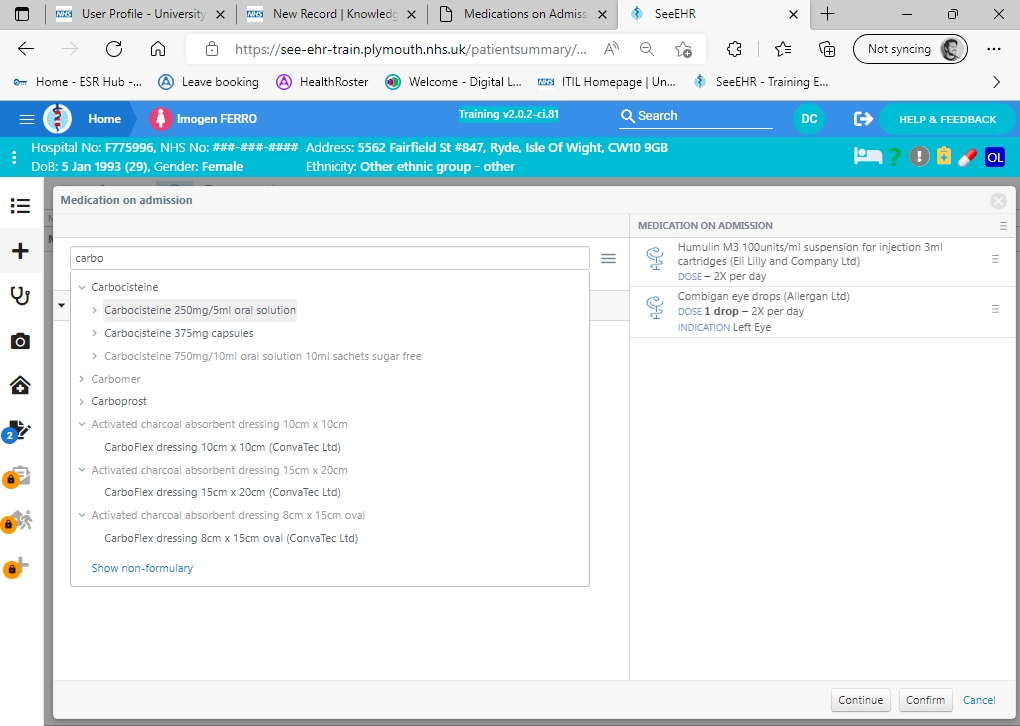Open the list view sidebar icon
1020x726 pixels.
point(20,206)
